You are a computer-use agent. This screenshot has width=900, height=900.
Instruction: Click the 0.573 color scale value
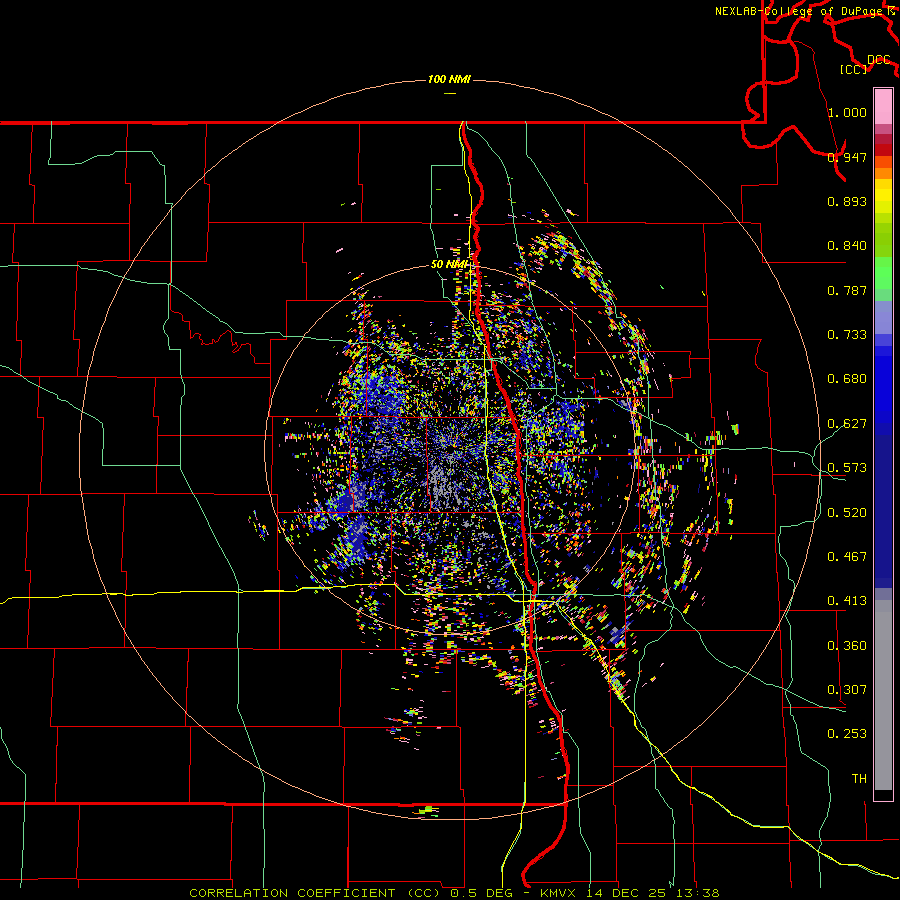pos(847,468)
